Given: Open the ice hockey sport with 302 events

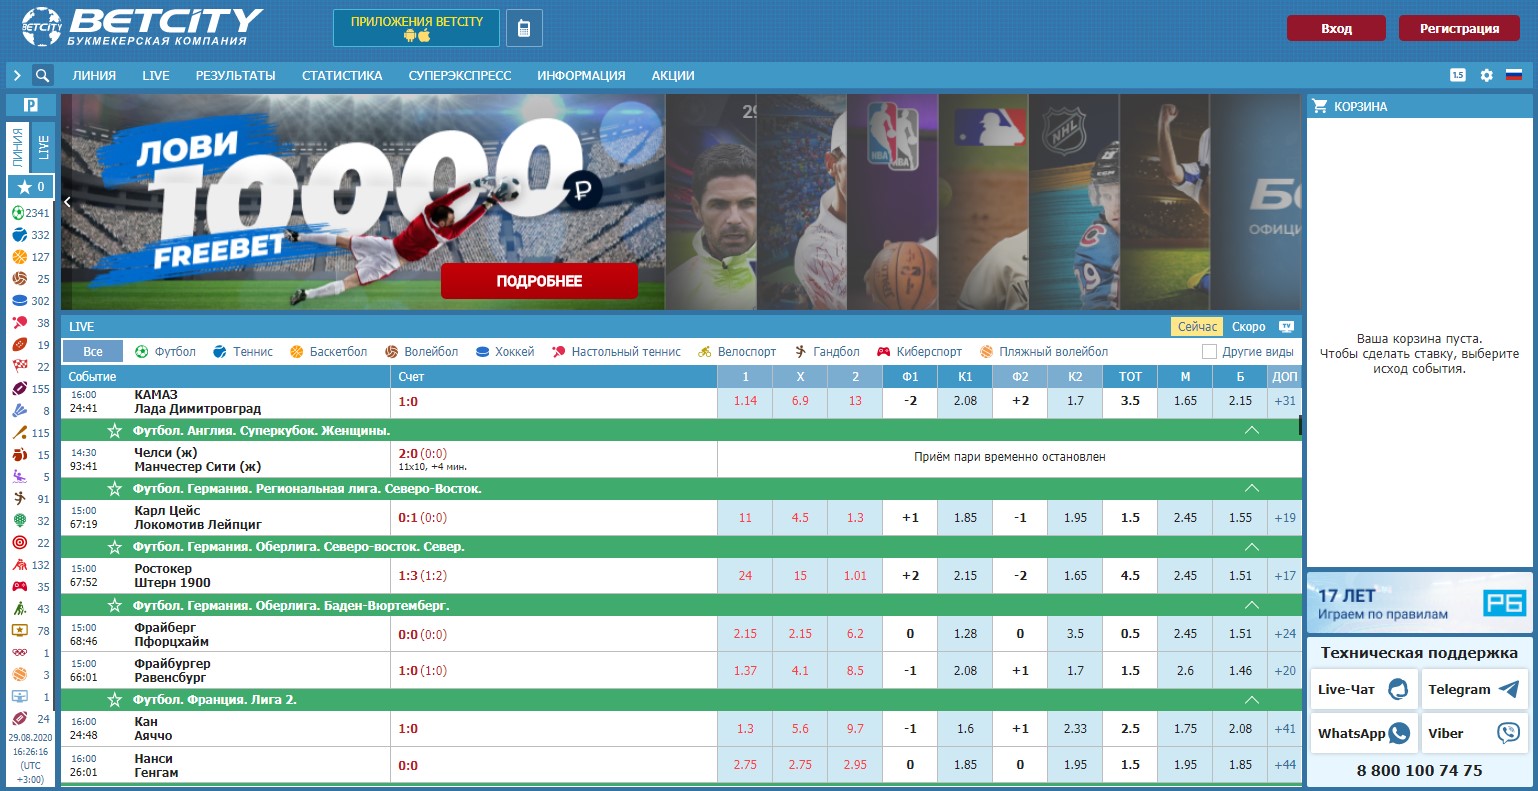Looking at the screenshot, I should click(30, 301).
